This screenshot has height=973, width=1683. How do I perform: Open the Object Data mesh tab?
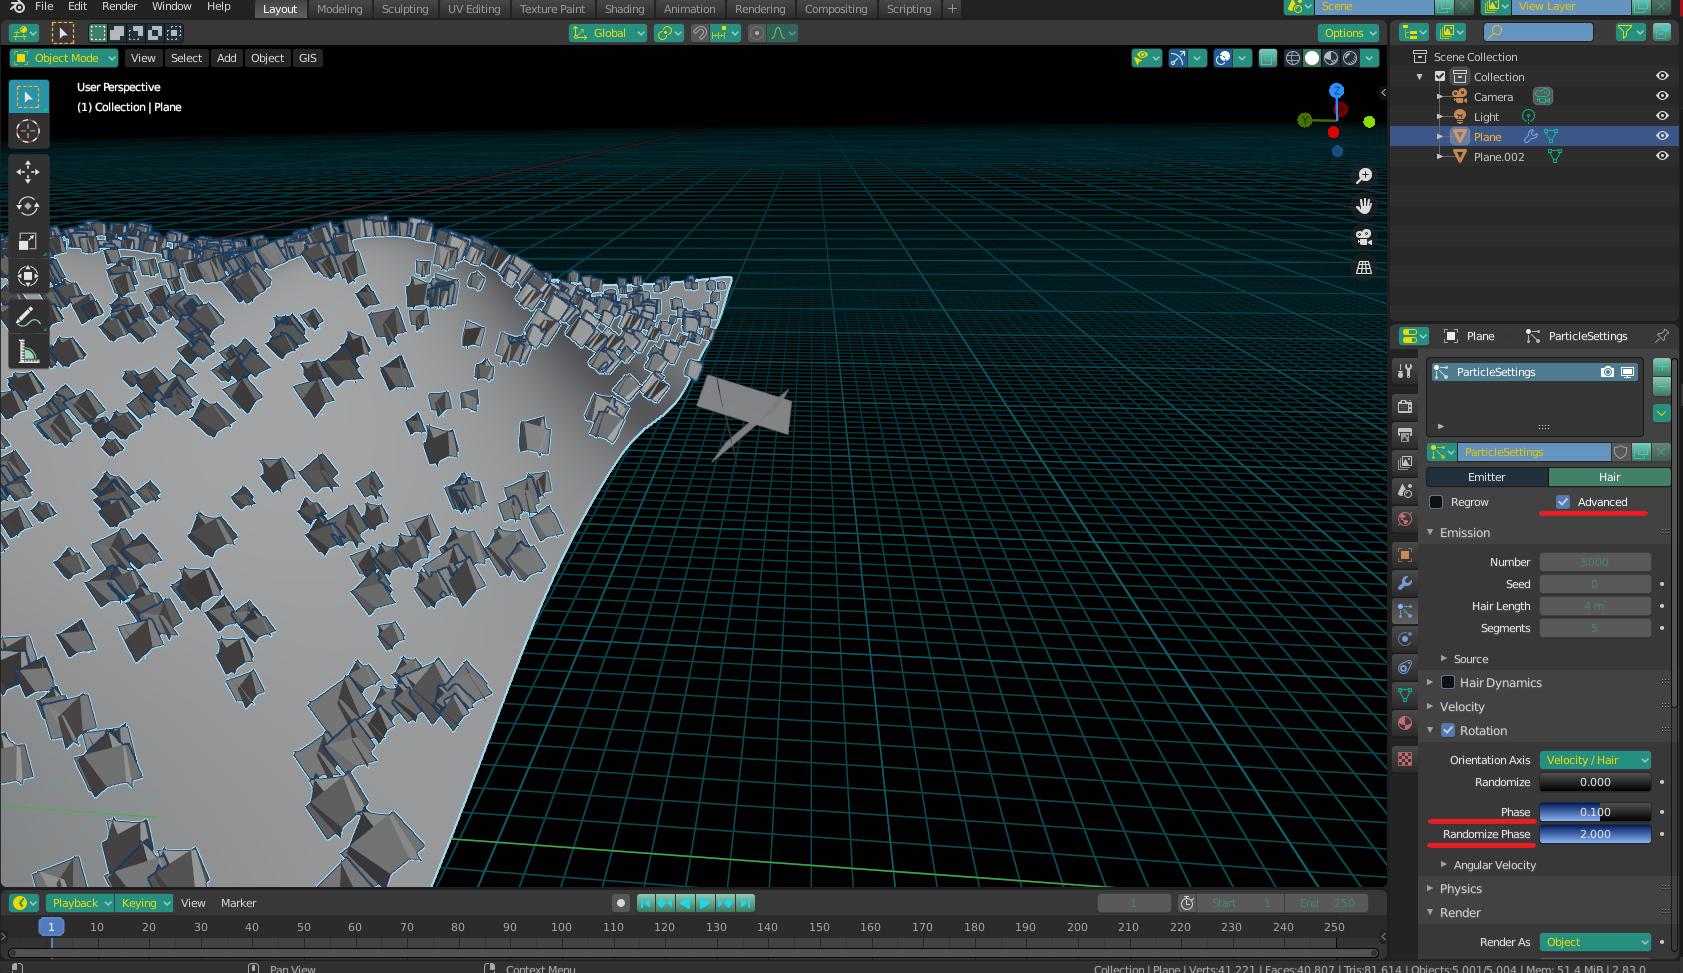[x=1405, y=695]
